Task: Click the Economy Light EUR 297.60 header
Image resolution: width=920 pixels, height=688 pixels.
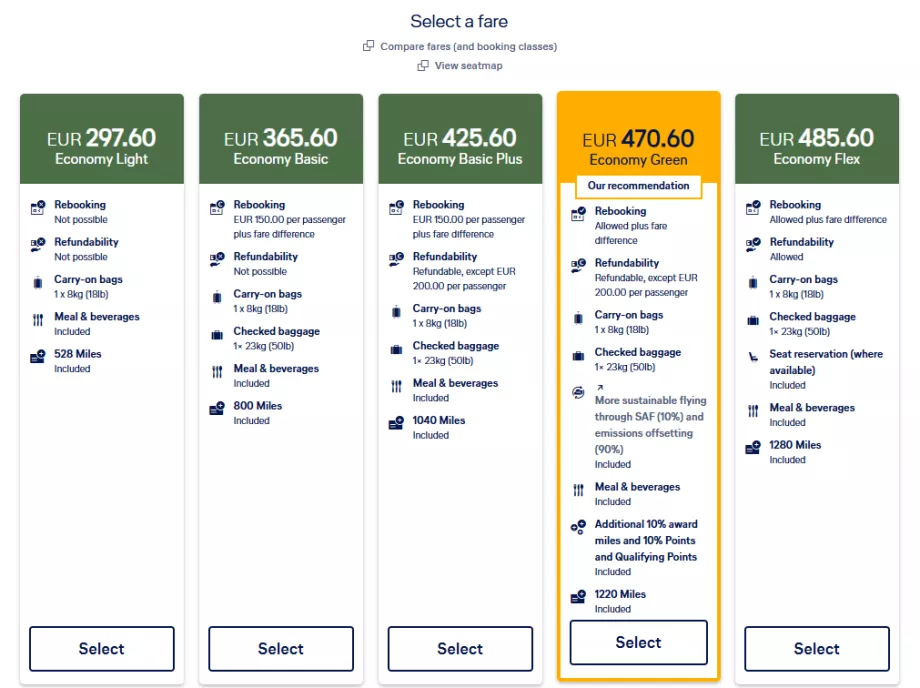Action: tap(102, 146)
